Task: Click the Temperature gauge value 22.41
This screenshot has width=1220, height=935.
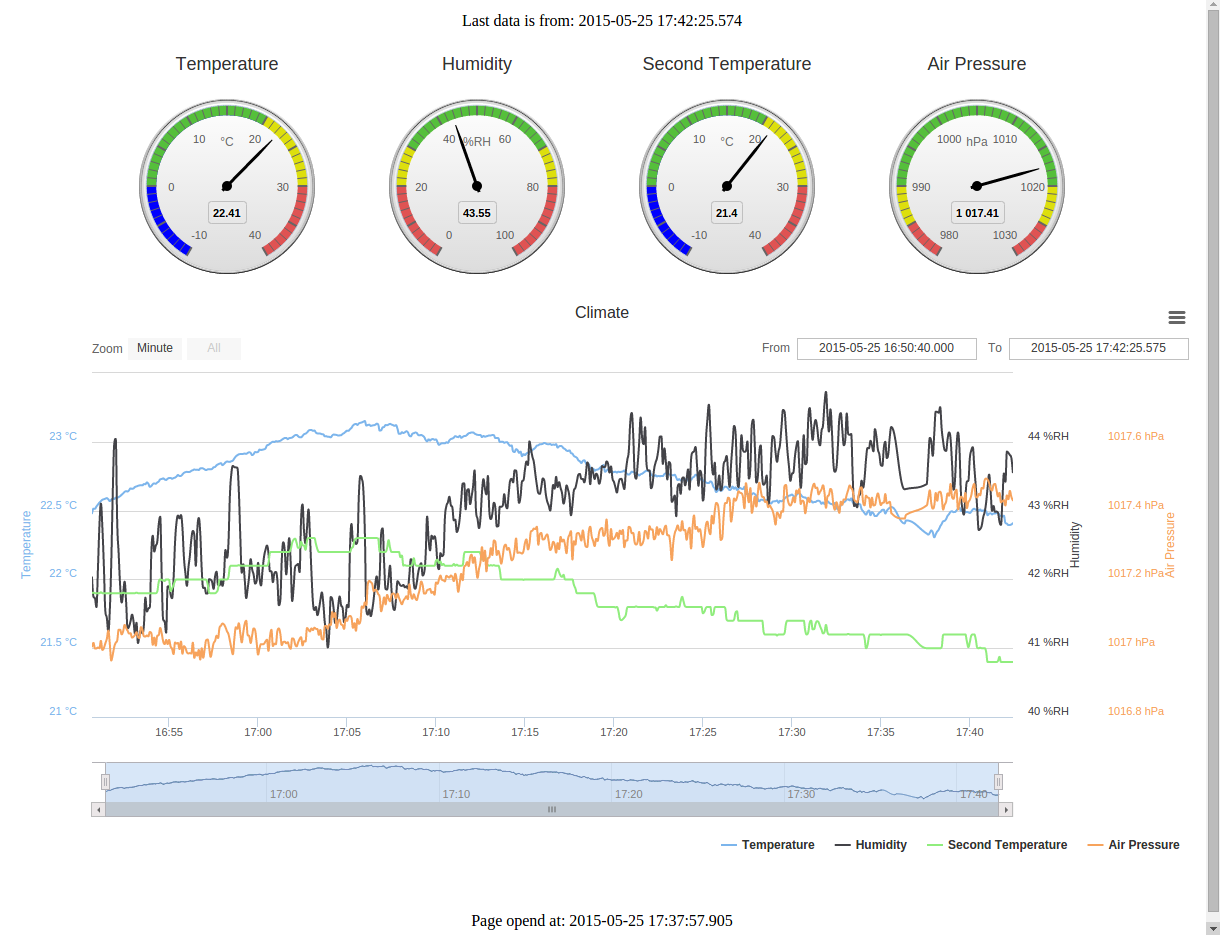Action: (227, 213)
